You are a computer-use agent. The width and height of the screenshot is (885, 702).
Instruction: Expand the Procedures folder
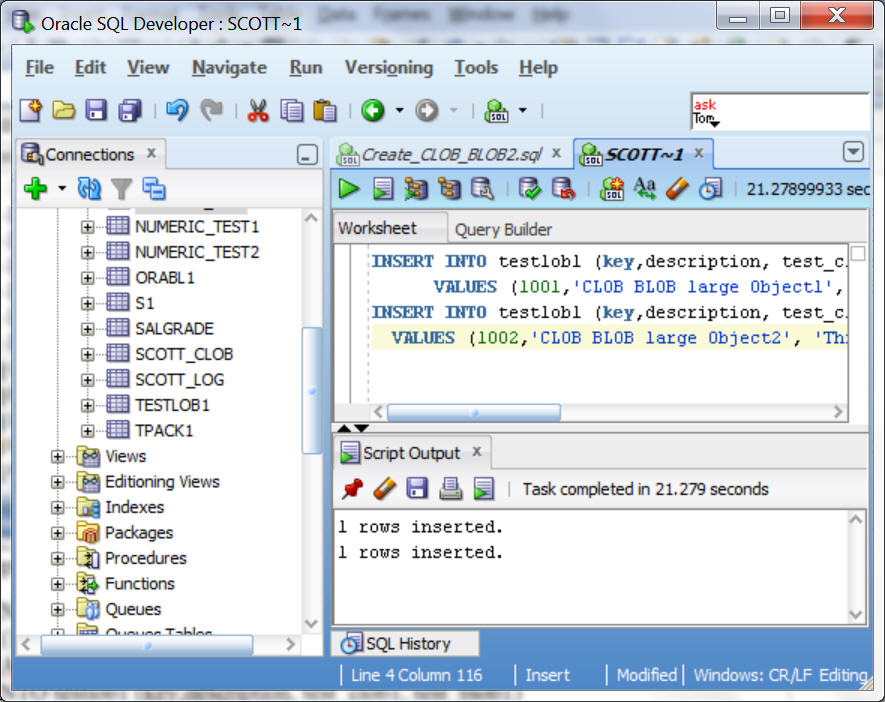pos(57,558)
